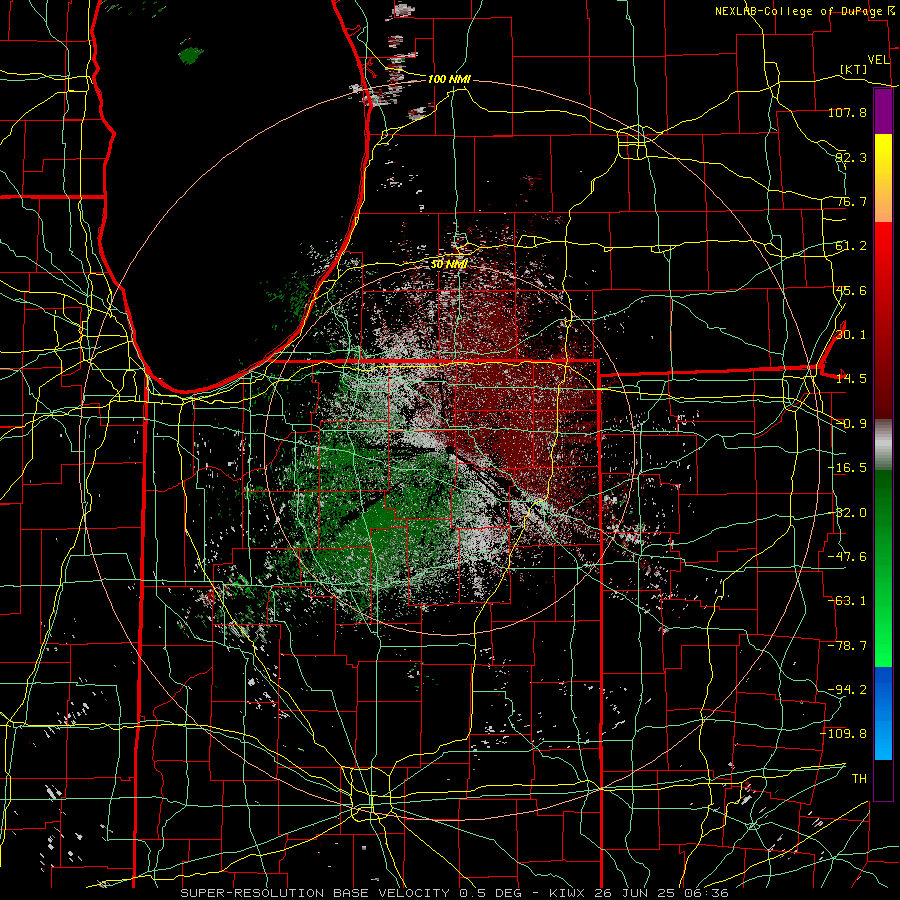
Task: Pick the black TH segment of the color bar
Action: click(883, 779)
